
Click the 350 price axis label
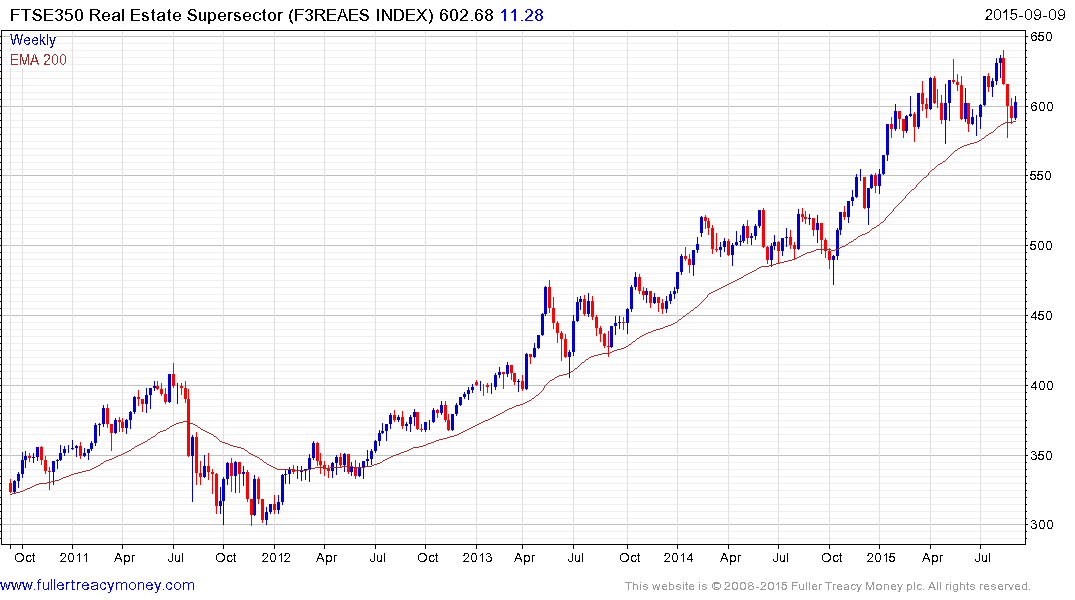point(1041,455)
